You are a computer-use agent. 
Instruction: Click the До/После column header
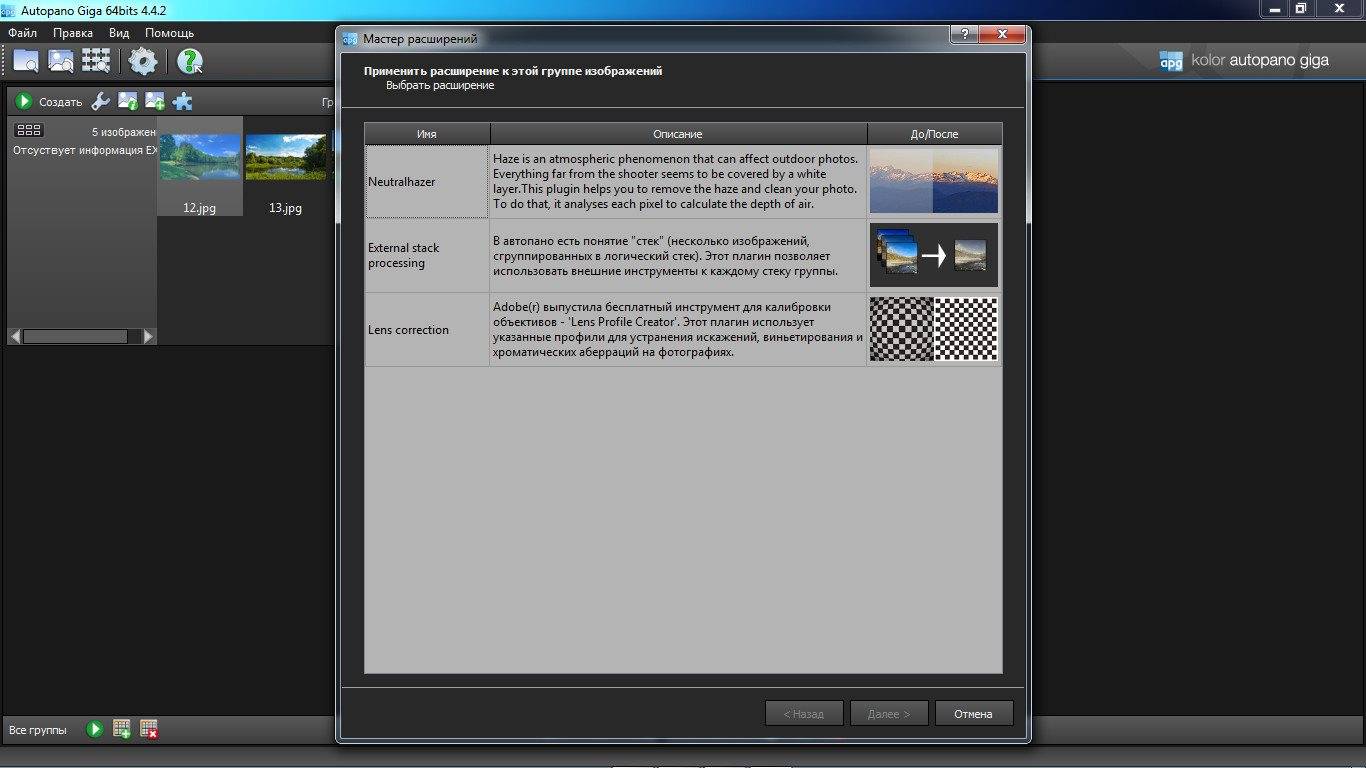[x=934, y=134]
